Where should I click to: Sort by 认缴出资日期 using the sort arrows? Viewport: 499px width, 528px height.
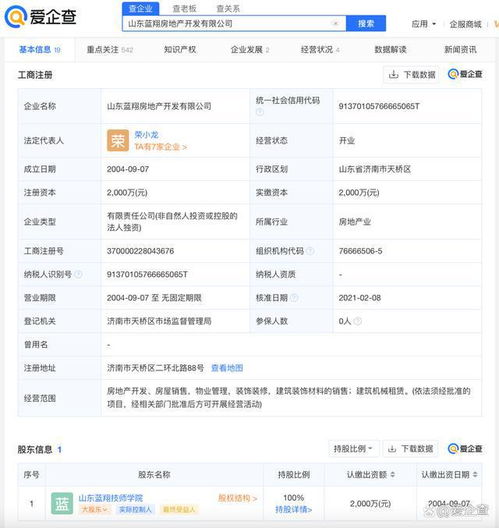(x=475, y=475)
